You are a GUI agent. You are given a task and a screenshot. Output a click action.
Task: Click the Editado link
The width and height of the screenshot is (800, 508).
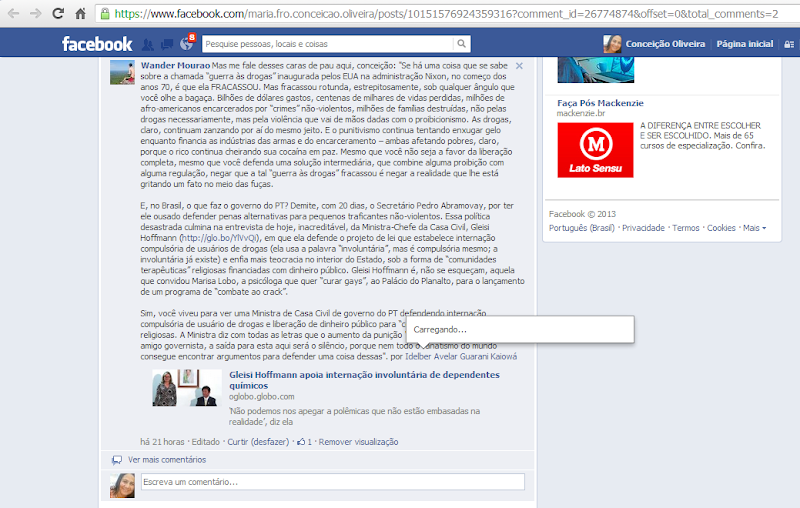(x=206, y=442)
